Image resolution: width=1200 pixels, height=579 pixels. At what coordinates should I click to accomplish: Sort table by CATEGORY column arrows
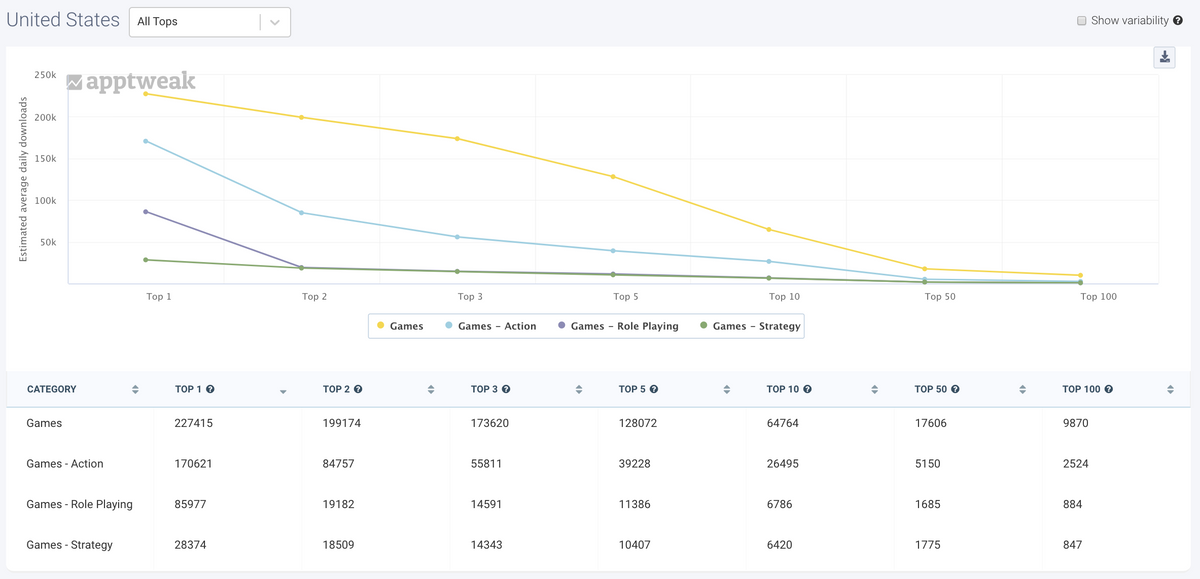click(x=135, y=390)
